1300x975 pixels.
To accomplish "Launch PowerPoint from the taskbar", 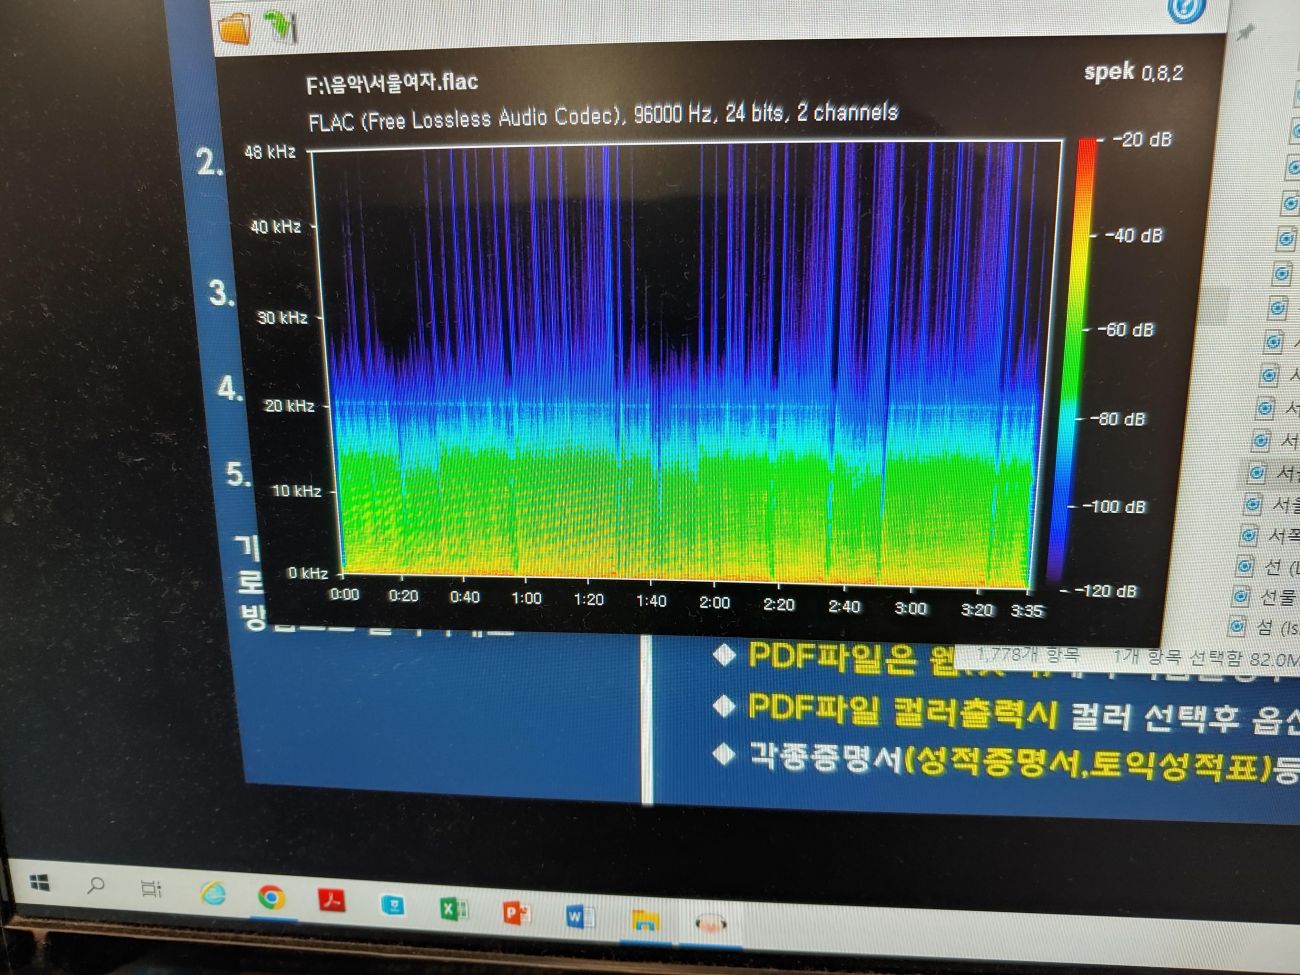I will tap(516, 912).
